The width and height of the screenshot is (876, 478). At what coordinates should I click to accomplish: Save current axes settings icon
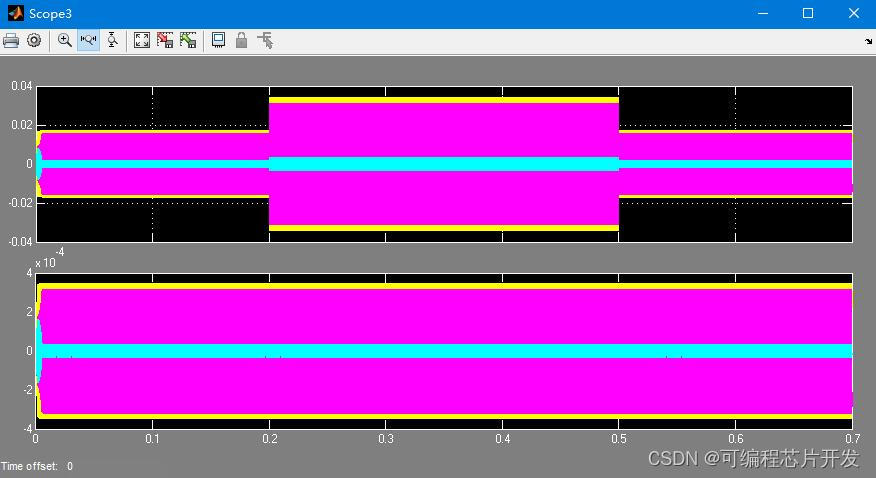click(165, 41)
